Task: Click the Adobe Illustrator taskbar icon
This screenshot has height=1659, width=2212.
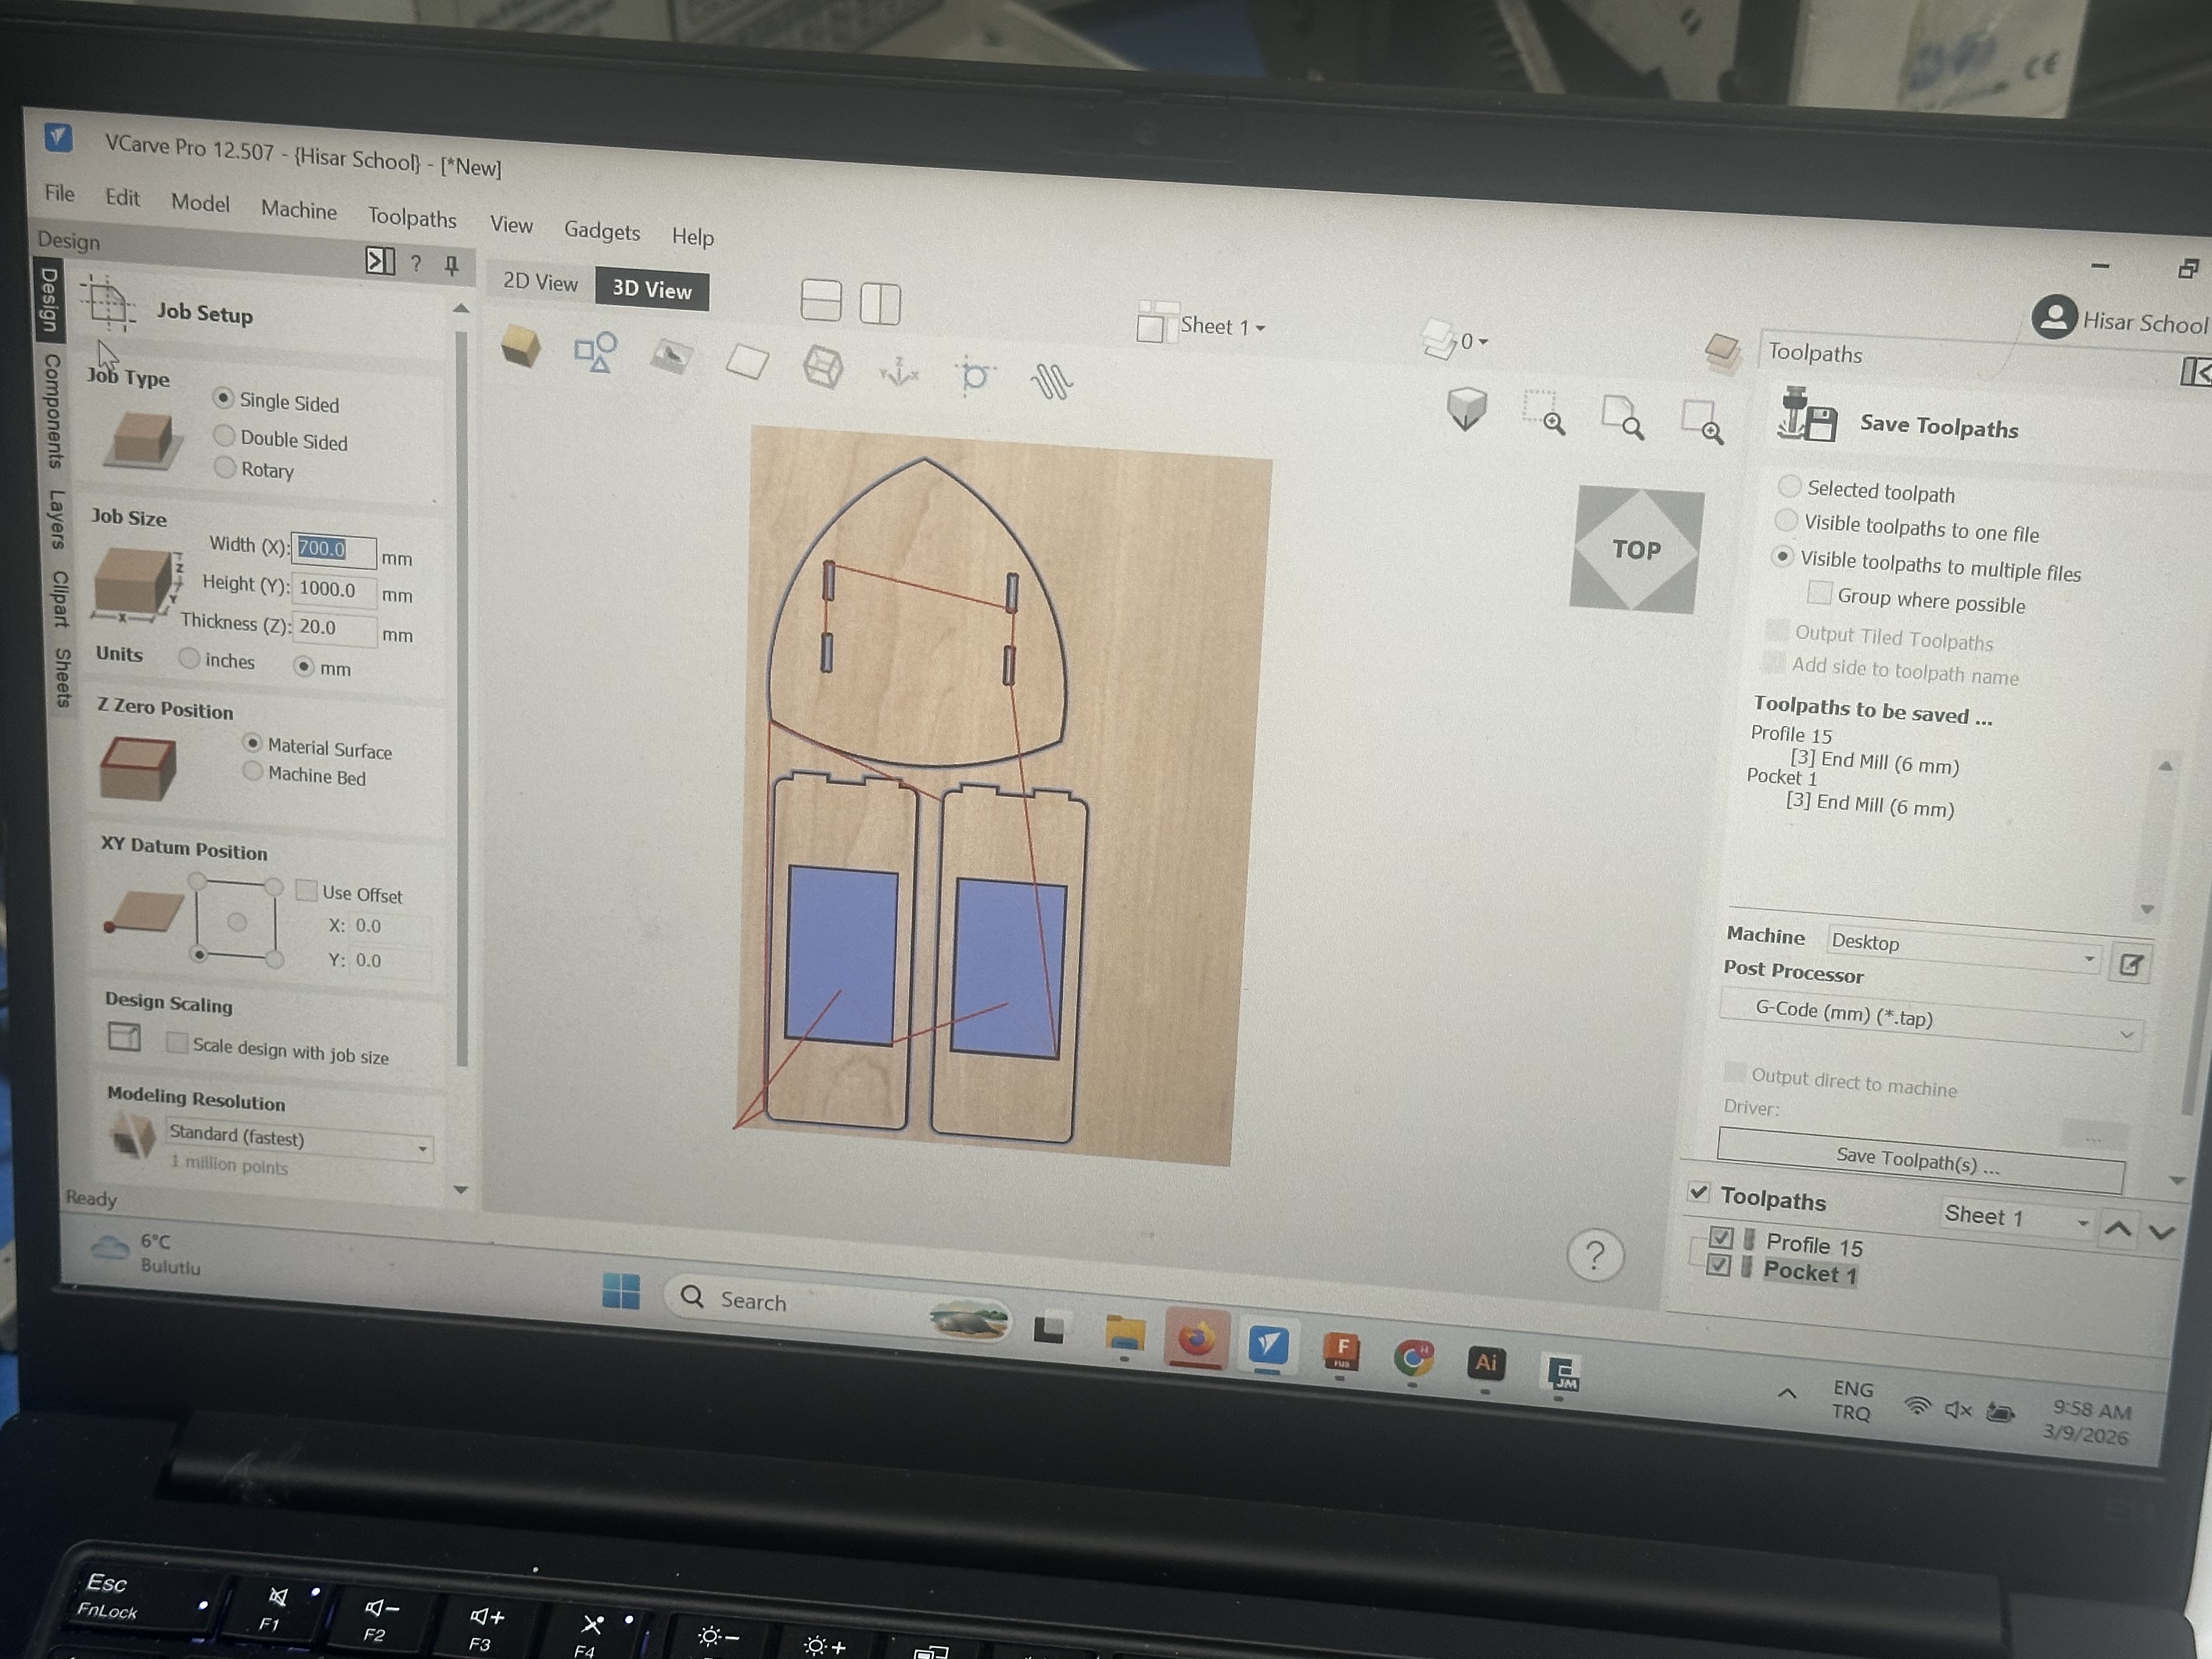Action: point(1485,1362)
